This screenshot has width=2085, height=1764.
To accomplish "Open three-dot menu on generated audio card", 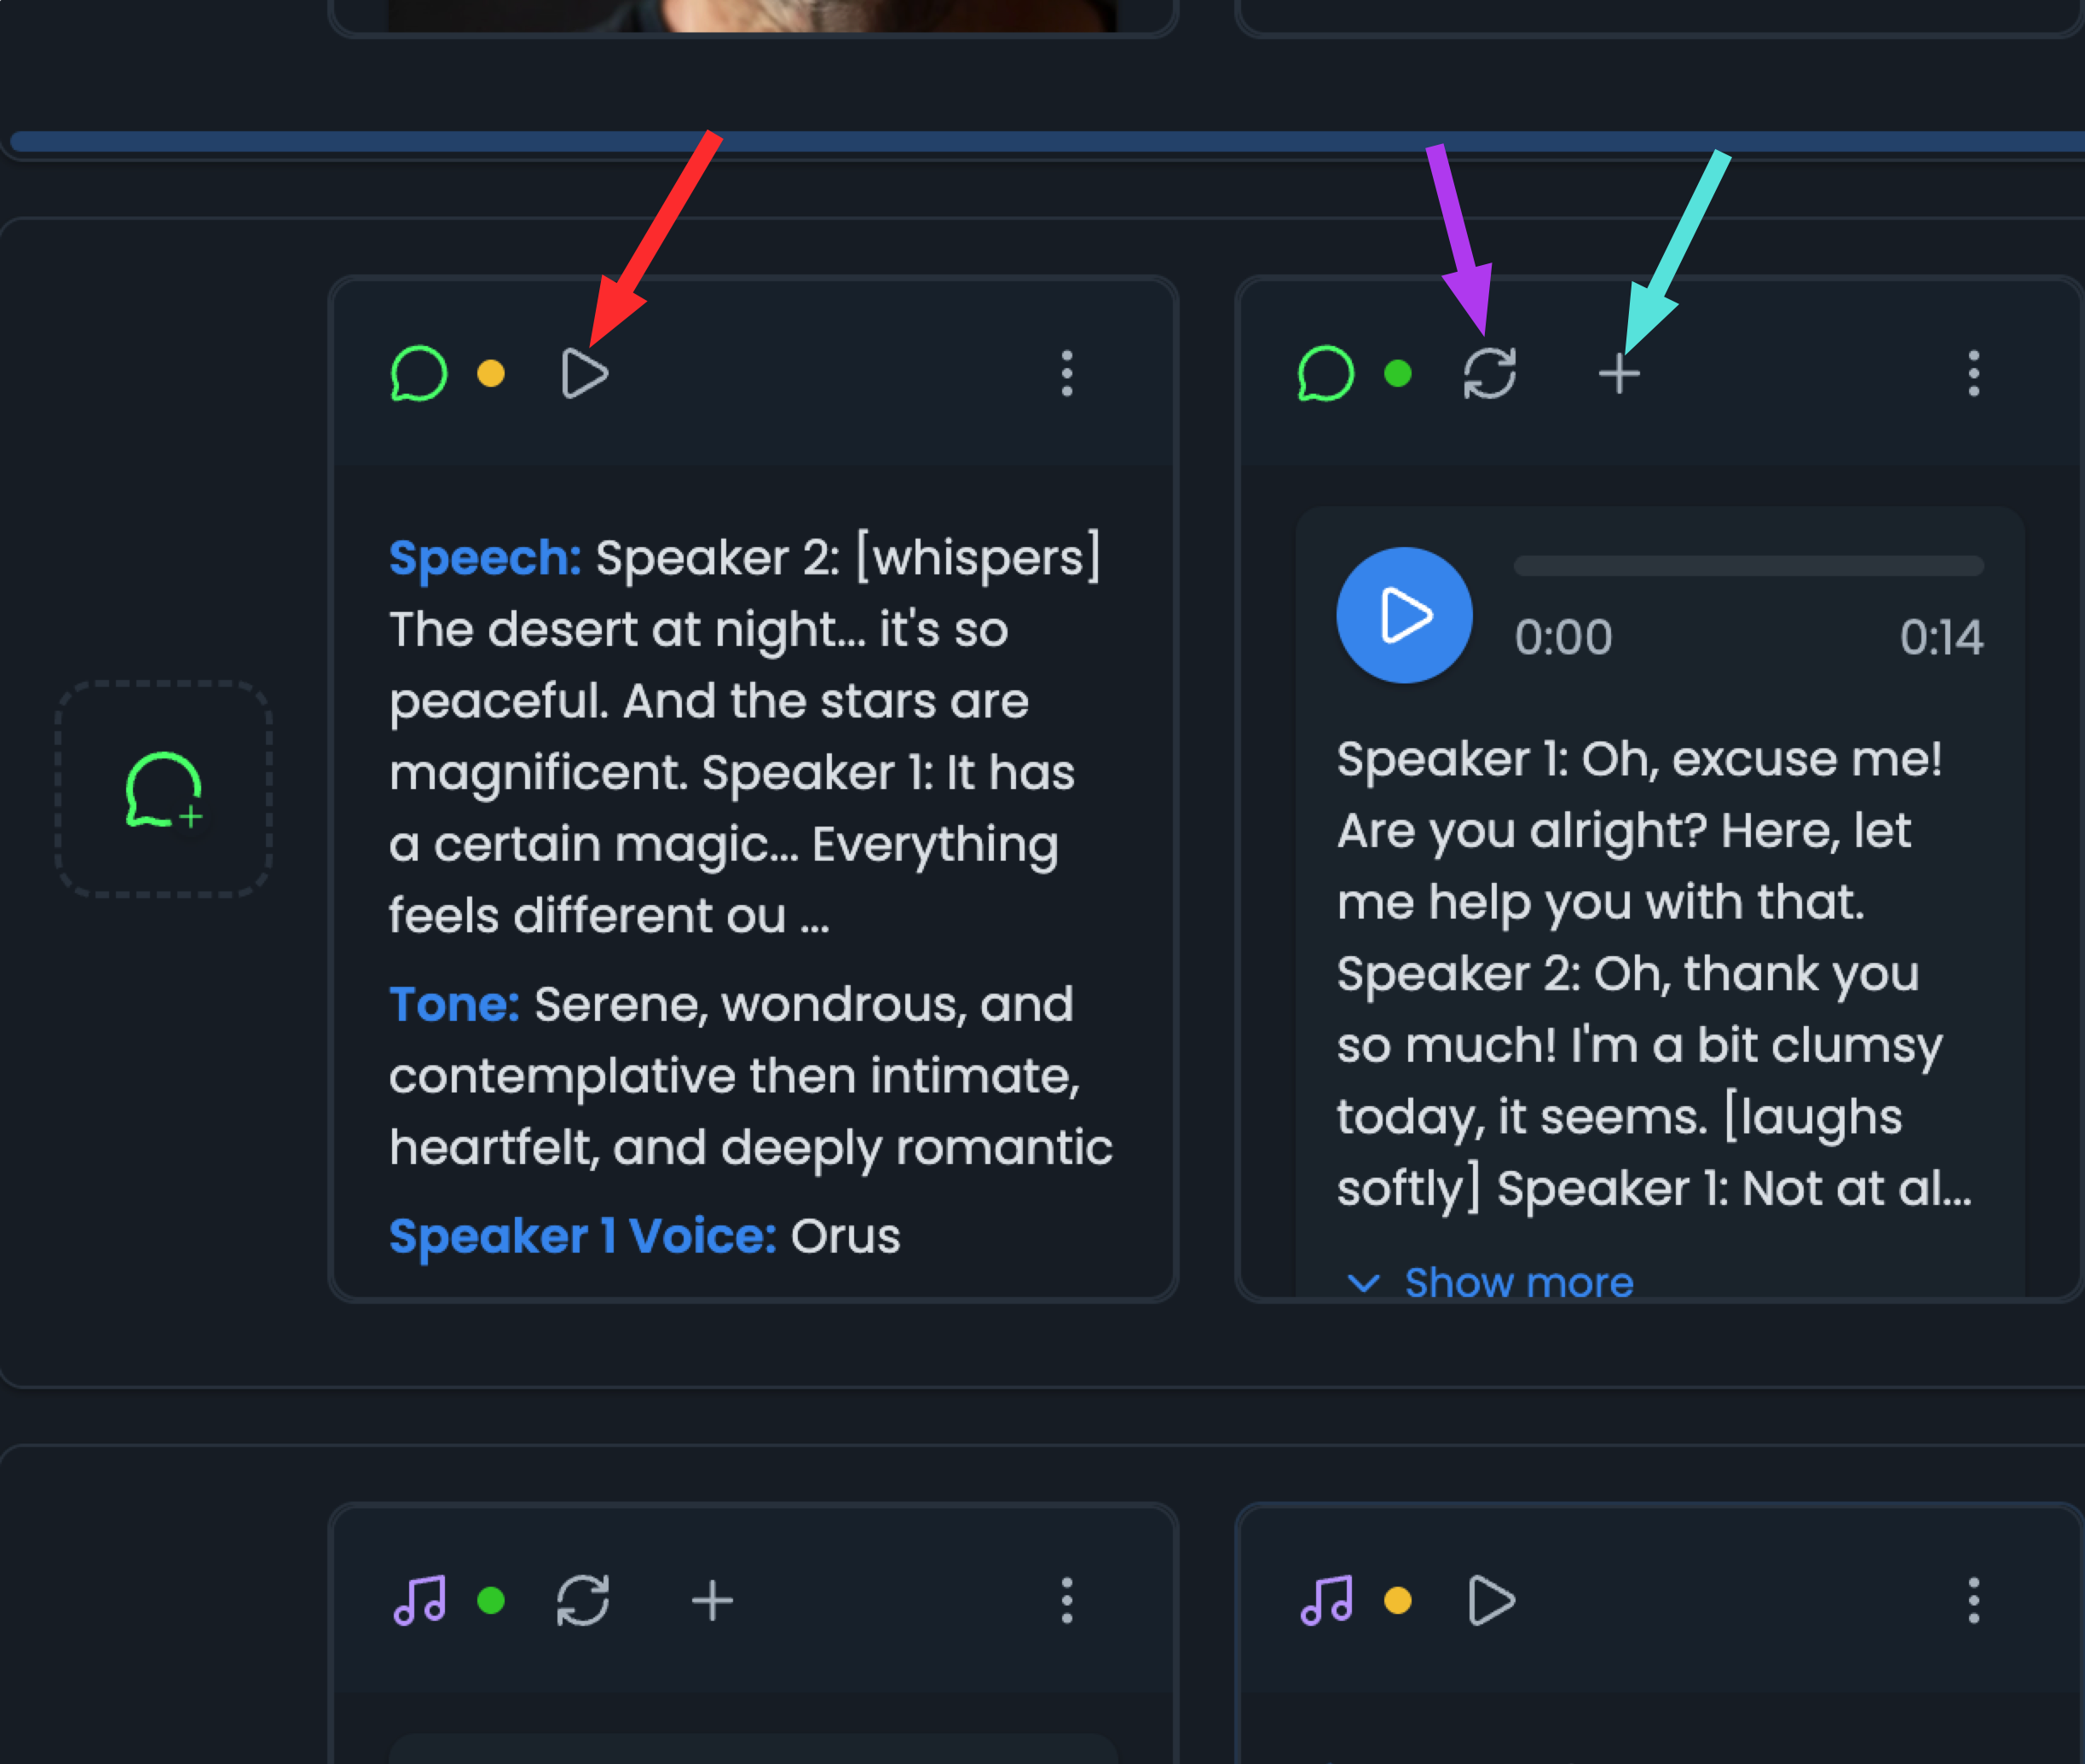I will [1974, 374].
